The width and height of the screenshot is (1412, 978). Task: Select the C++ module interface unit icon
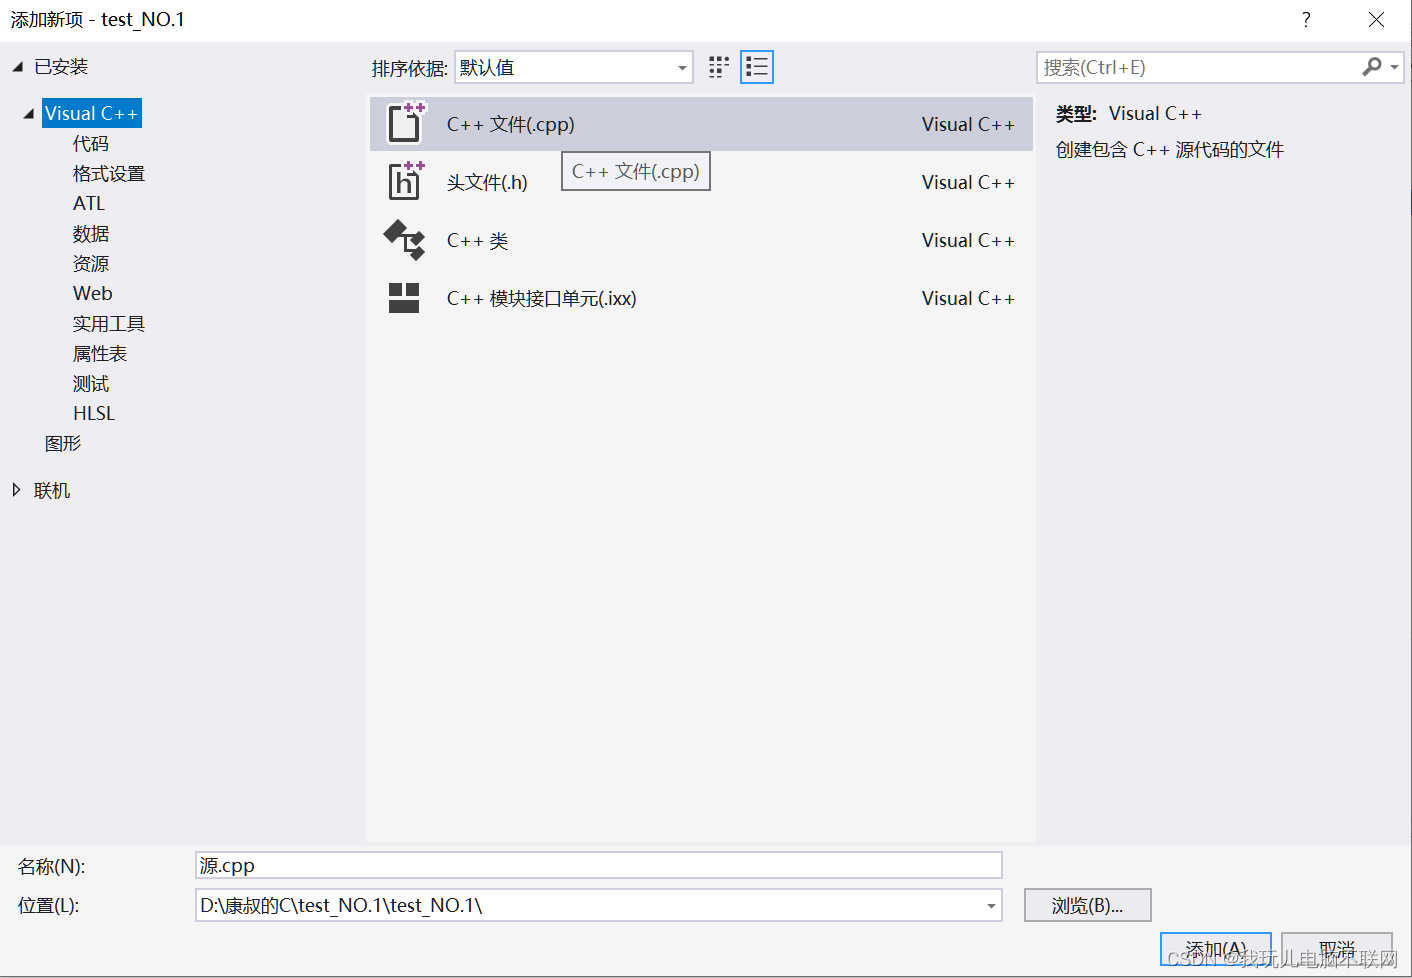(x=404, y=298)
